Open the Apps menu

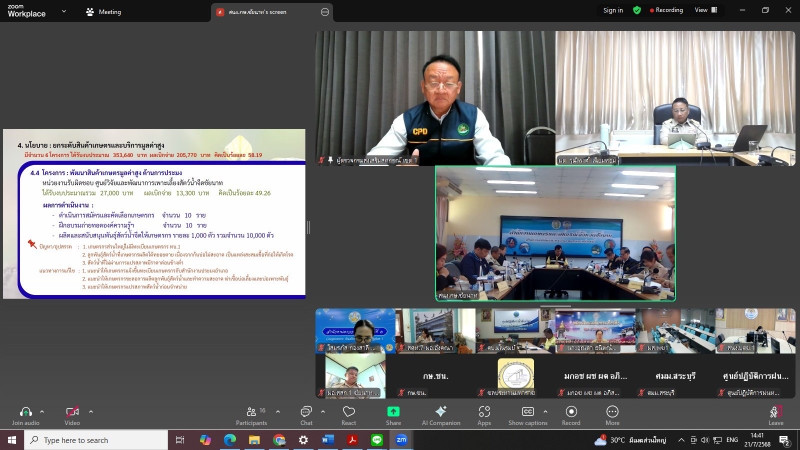[484, 411]
